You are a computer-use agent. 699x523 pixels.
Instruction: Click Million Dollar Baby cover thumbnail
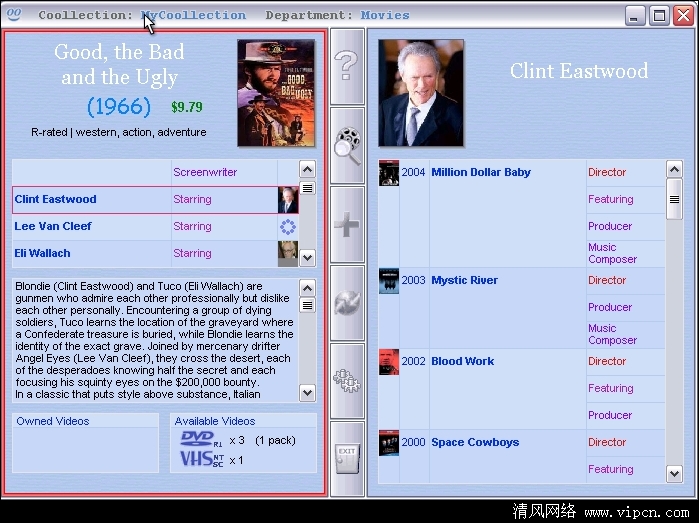[389, 173]
